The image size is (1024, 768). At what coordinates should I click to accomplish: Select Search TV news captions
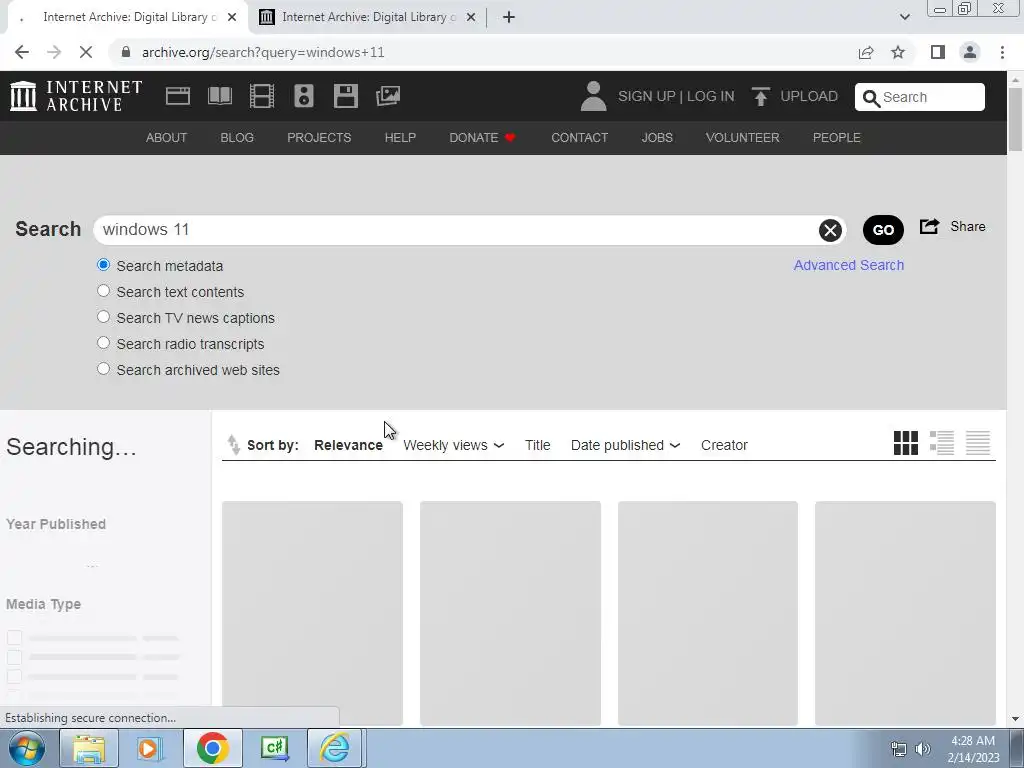coord(103,317)
